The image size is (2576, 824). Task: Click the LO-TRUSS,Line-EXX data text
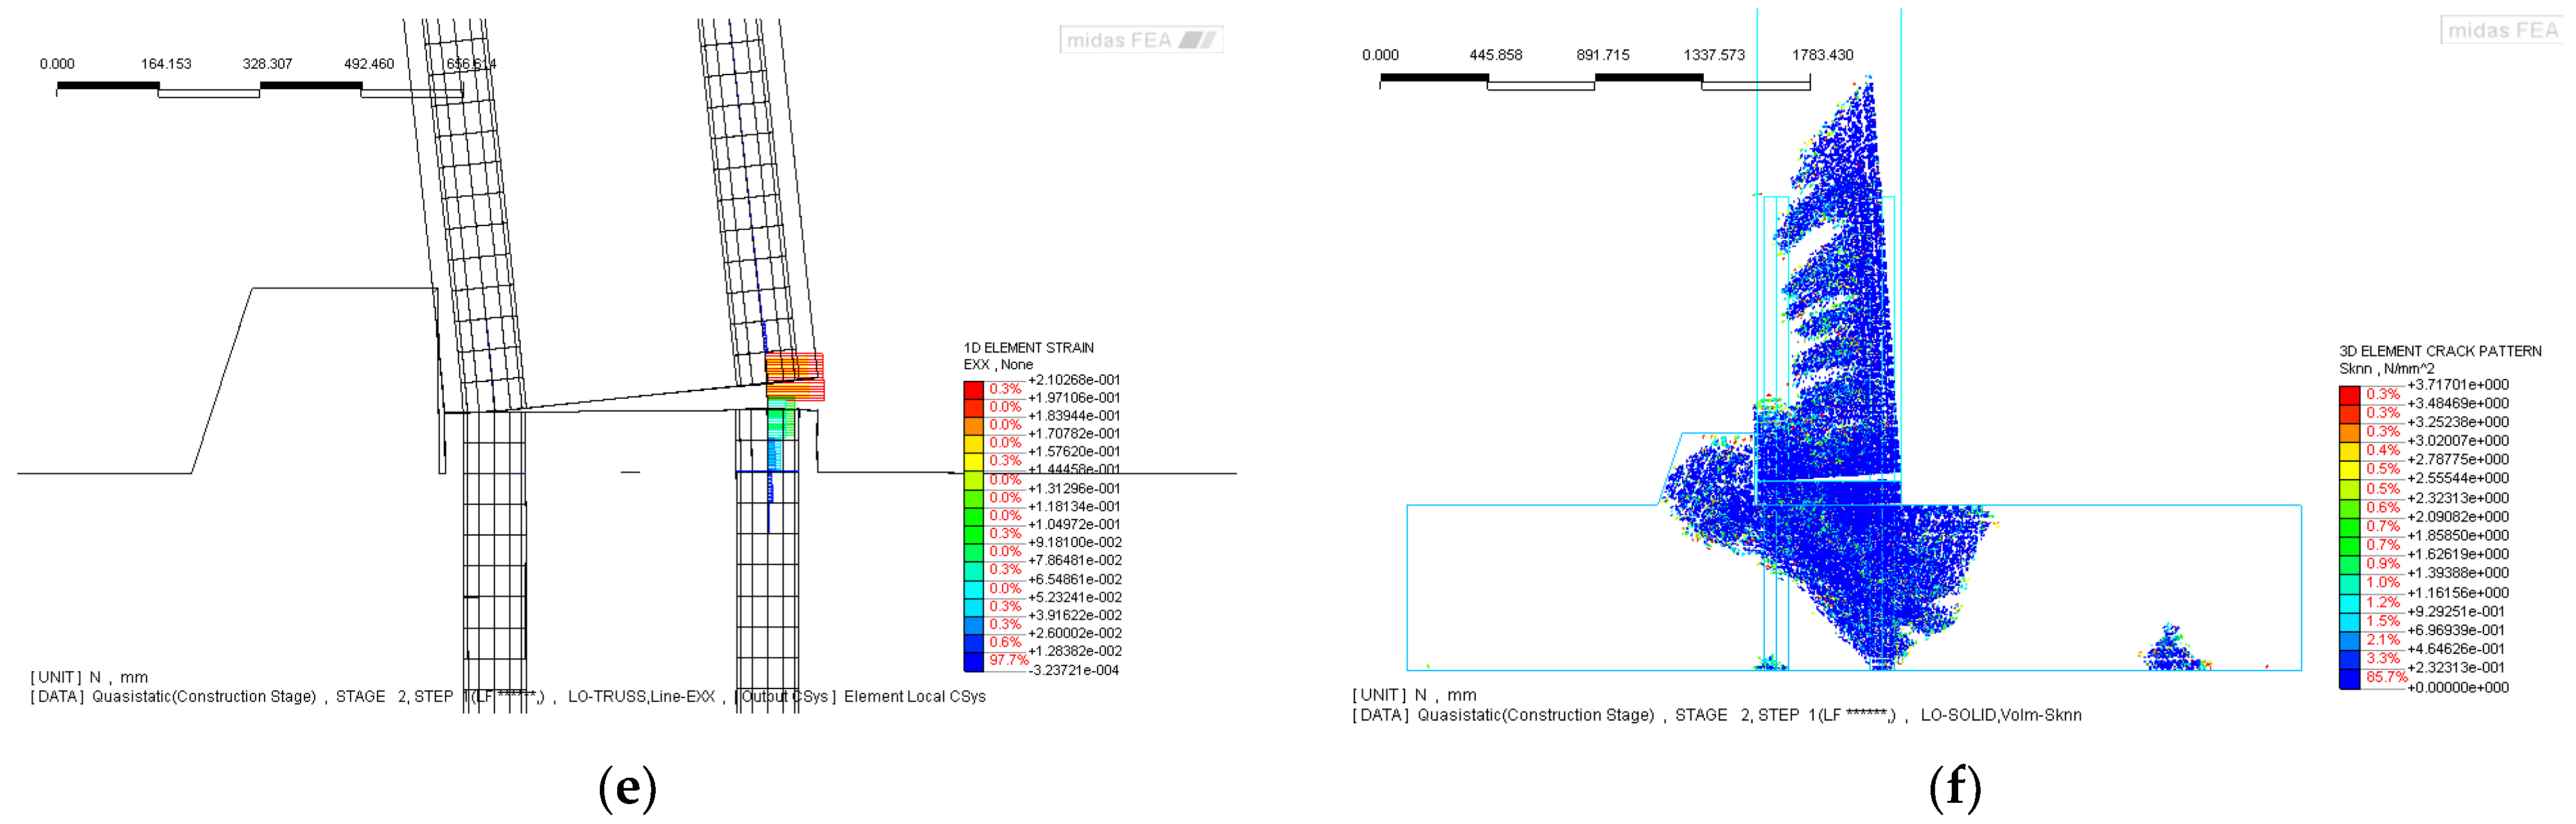(641, 697)
